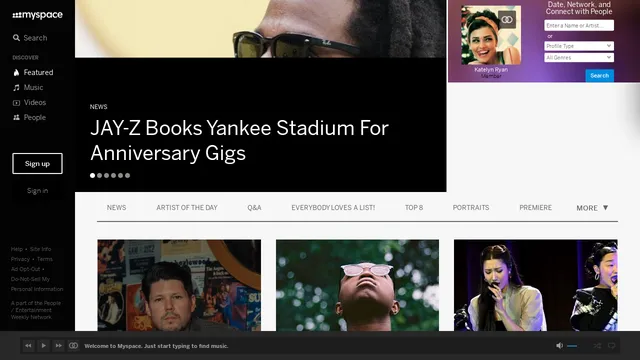Image resolution: width=640 pixels, height=360 pixels.
Task: Open Search in the sidebar
Action: [30, 38]
